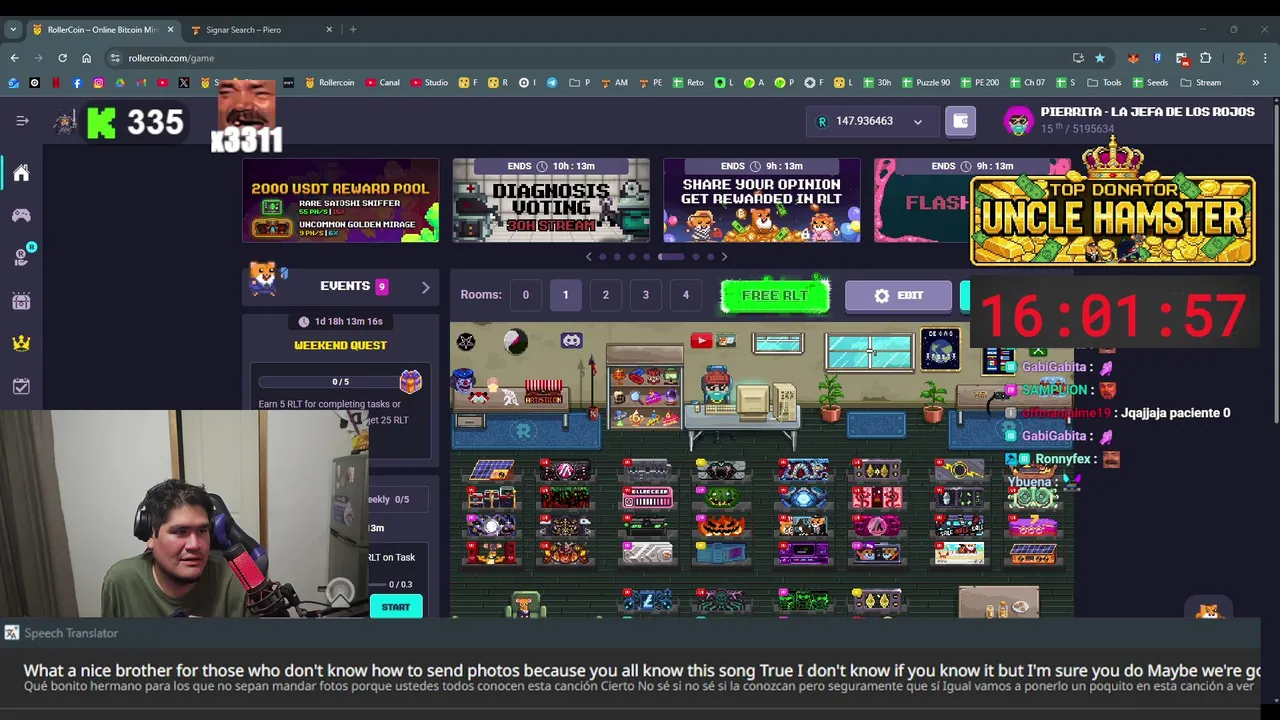Click the hamster mascot icon at the bottom right
The height and width of the screenshot is (720, 1280).
1209,609
